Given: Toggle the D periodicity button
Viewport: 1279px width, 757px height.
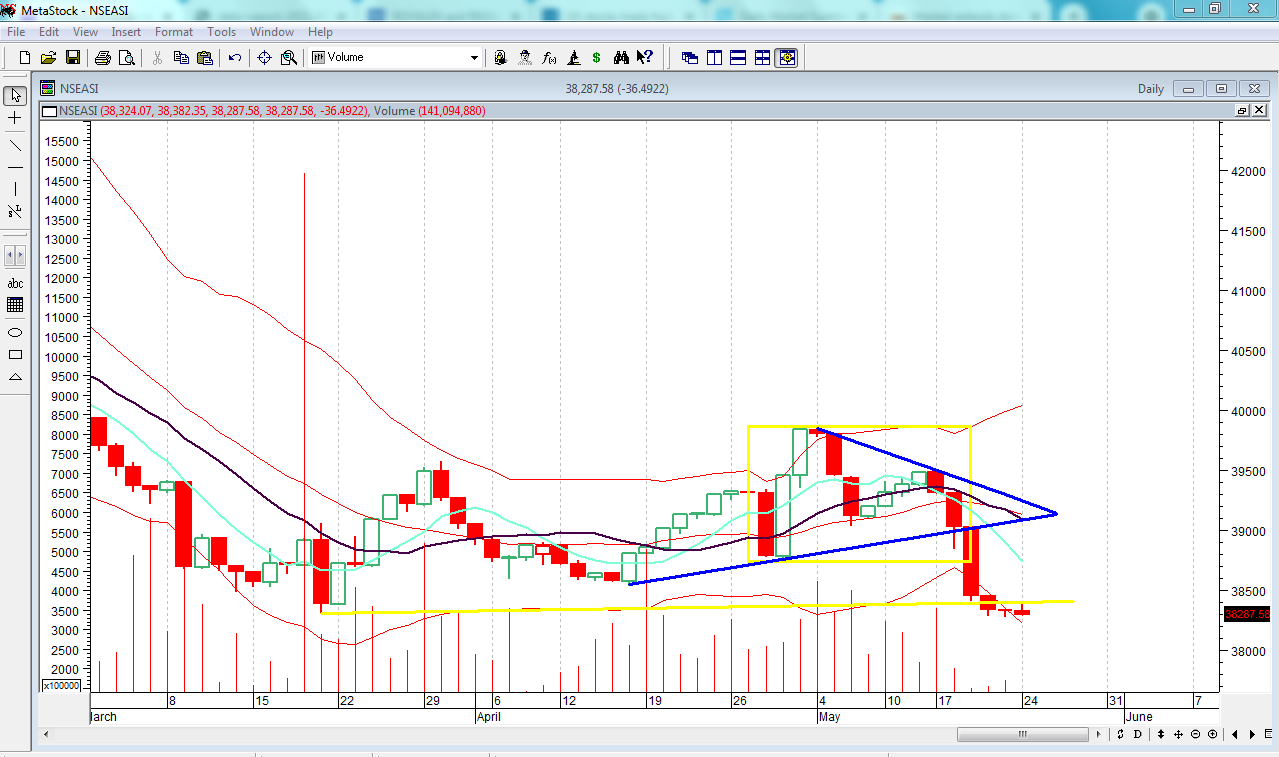Looking at the screenshot, I should pyautogui.click(x=1139, y=735).
